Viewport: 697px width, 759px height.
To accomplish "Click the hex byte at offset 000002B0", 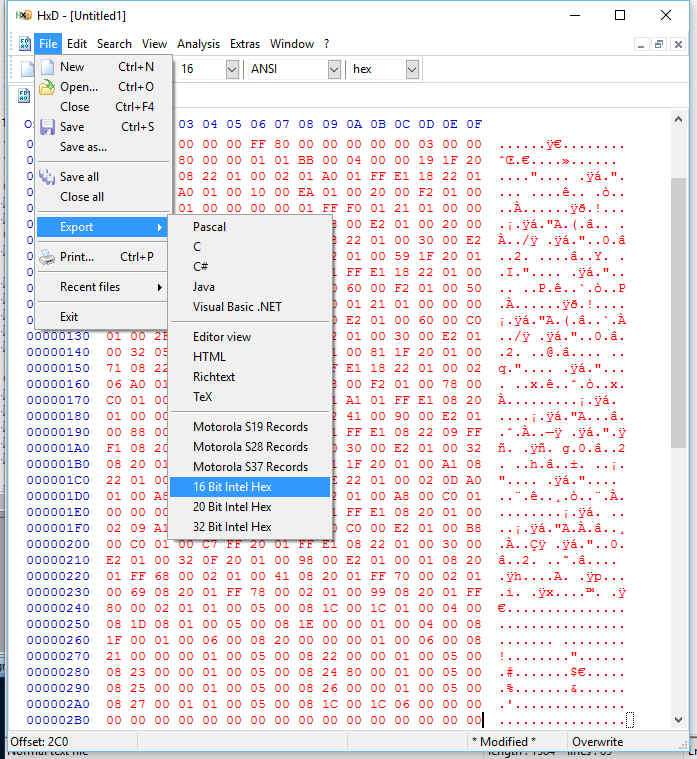I will 114,720.
